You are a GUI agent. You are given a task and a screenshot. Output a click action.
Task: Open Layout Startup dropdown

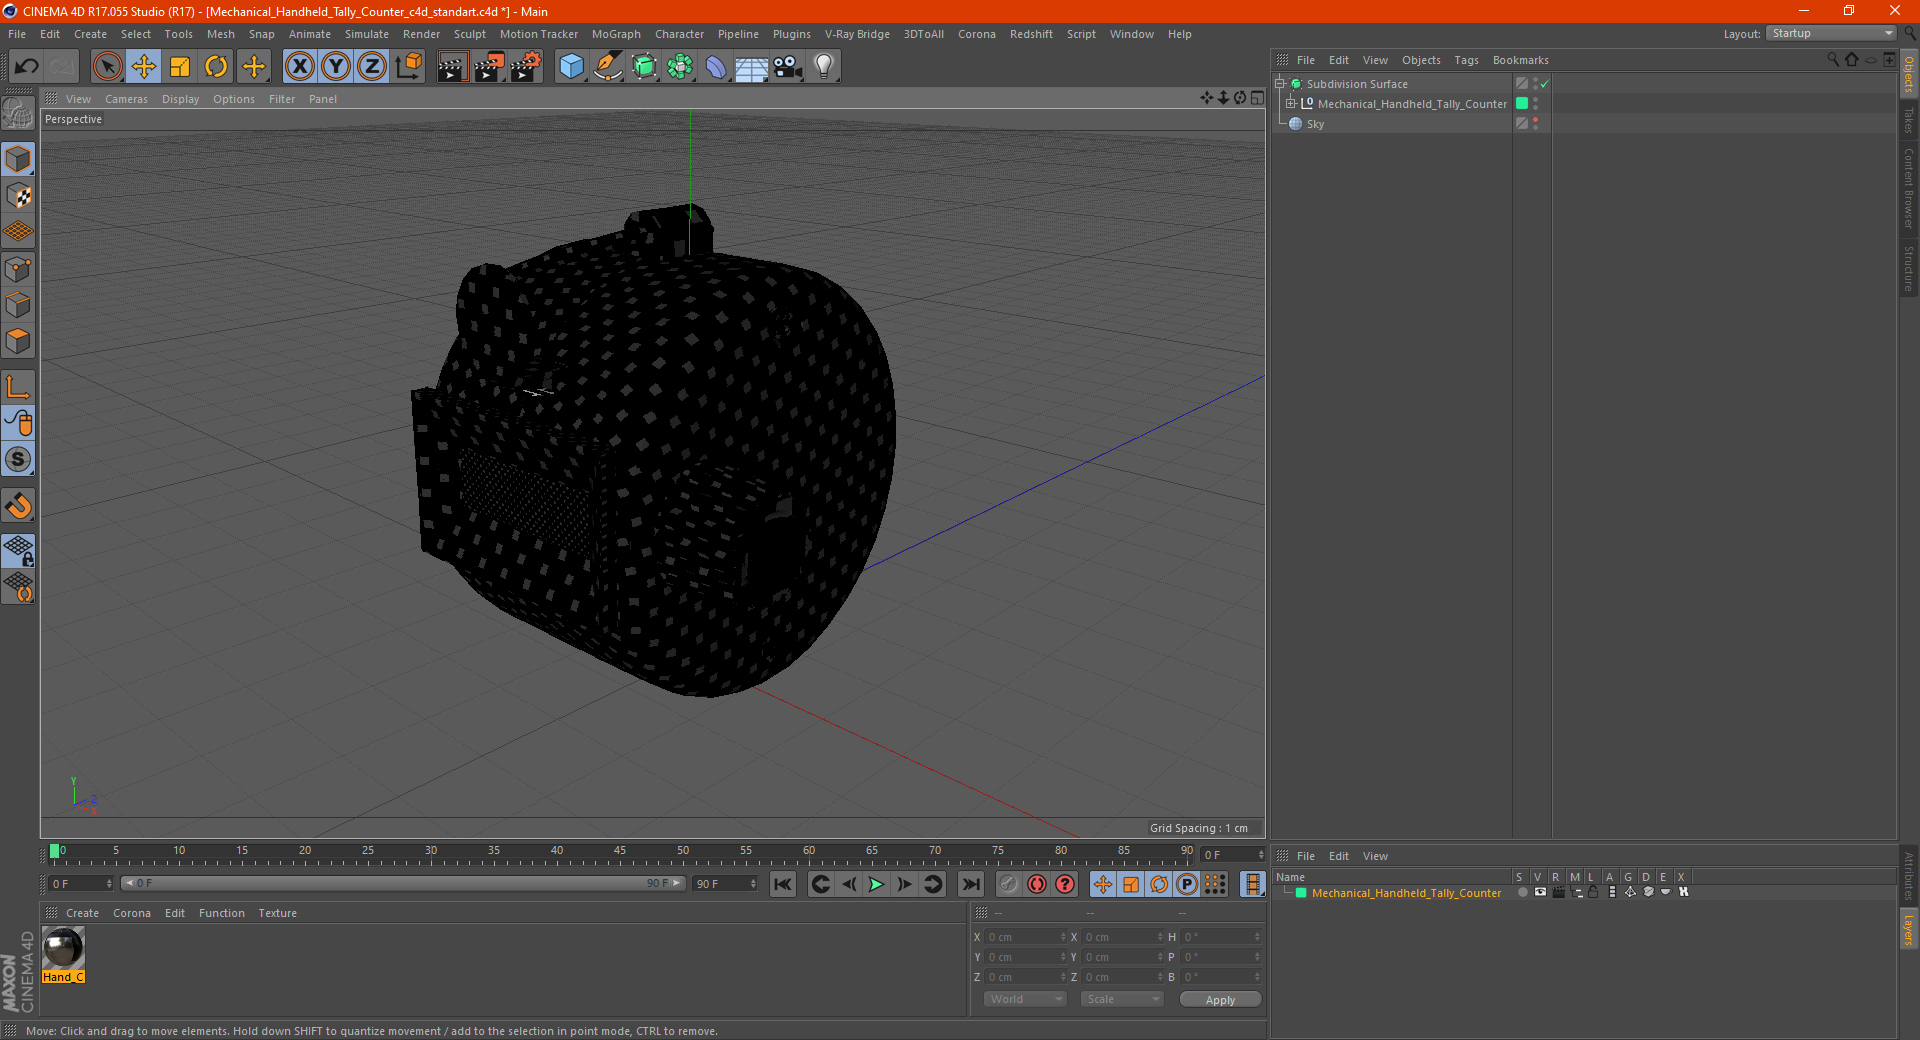1832,33
